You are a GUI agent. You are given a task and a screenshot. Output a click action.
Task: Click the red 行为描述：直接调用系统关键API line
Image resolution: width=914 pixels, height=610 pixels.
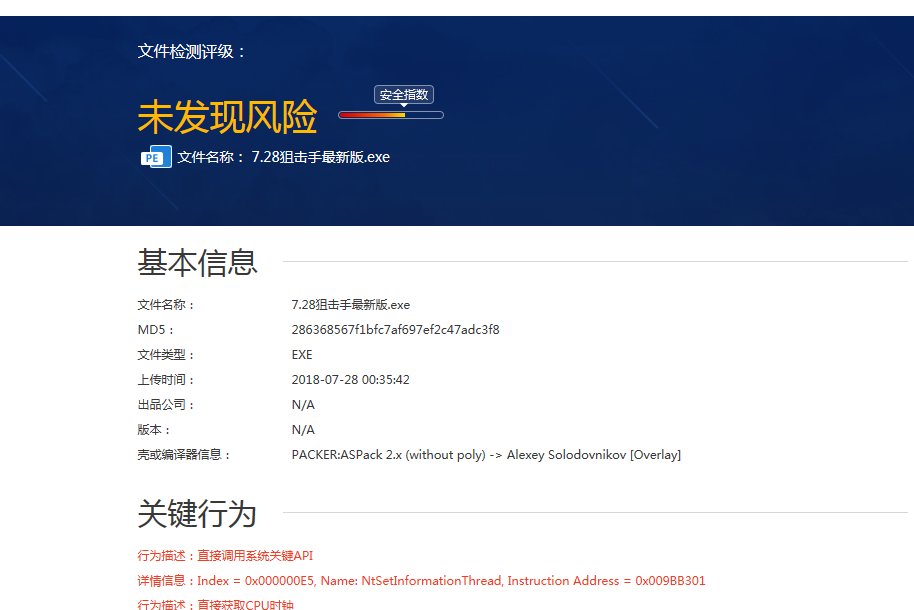tap(225, 556)
